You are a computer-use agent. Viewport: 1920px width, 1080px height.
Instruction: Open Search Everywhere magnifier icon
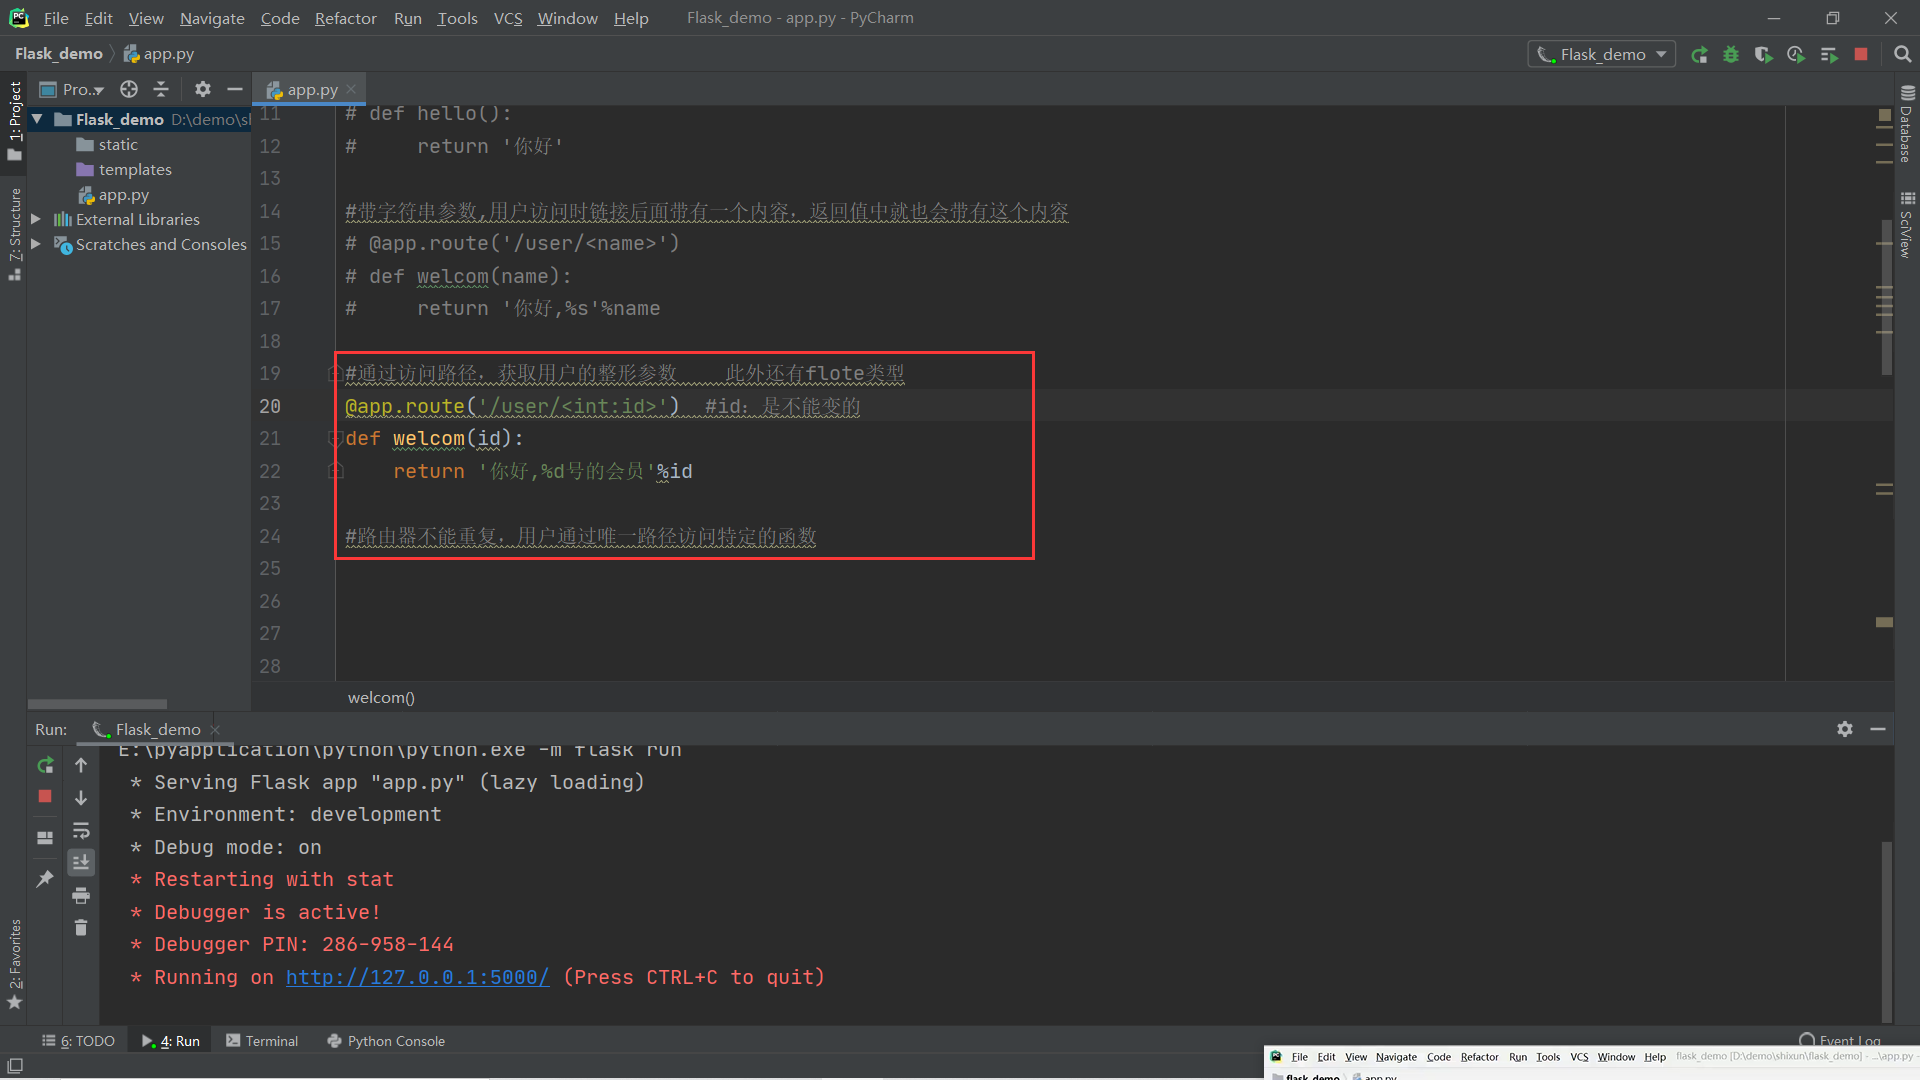point(1902,55)
